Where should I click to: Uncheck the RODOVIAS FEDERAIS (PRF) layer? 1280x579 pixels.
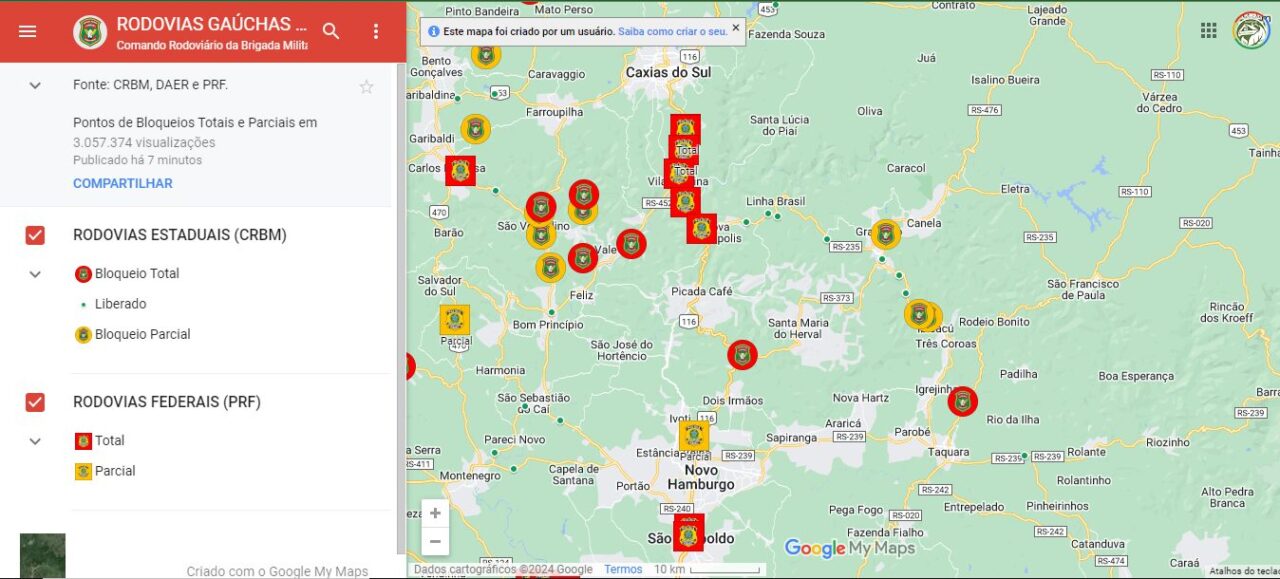[x=35, y=402]
